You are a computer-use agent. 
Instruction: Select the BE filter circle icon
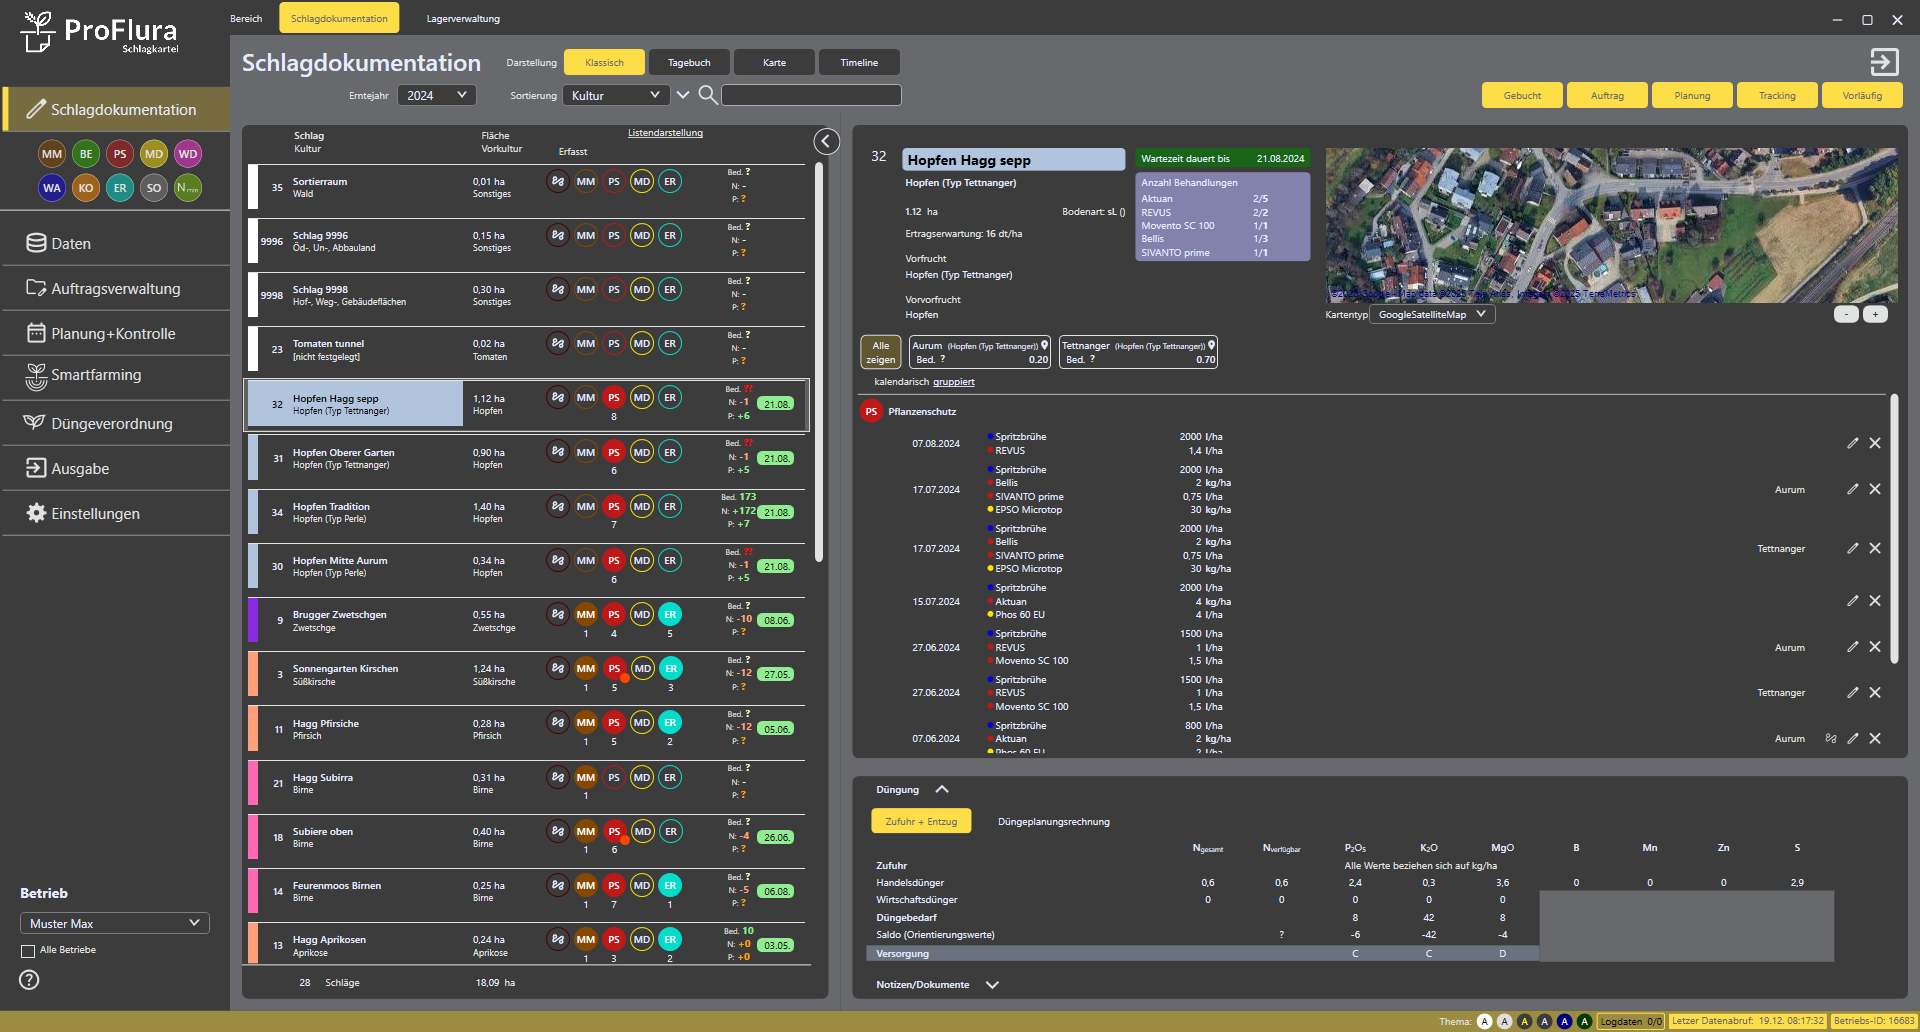[86, 154]
